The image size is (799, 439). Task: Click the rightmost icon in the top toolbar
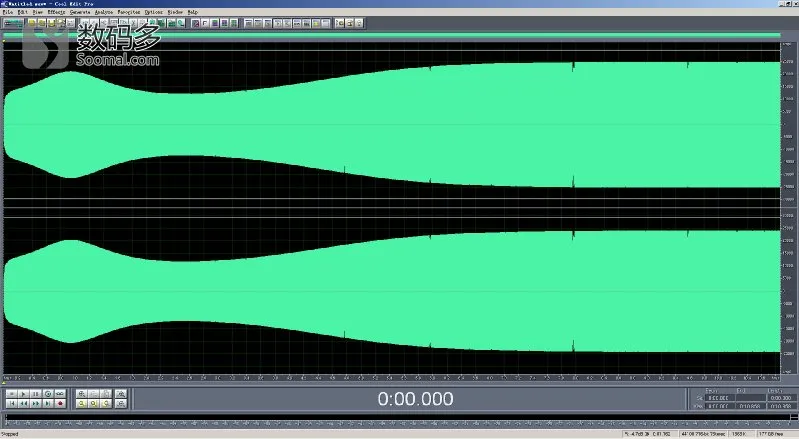[x=359, y=23]
